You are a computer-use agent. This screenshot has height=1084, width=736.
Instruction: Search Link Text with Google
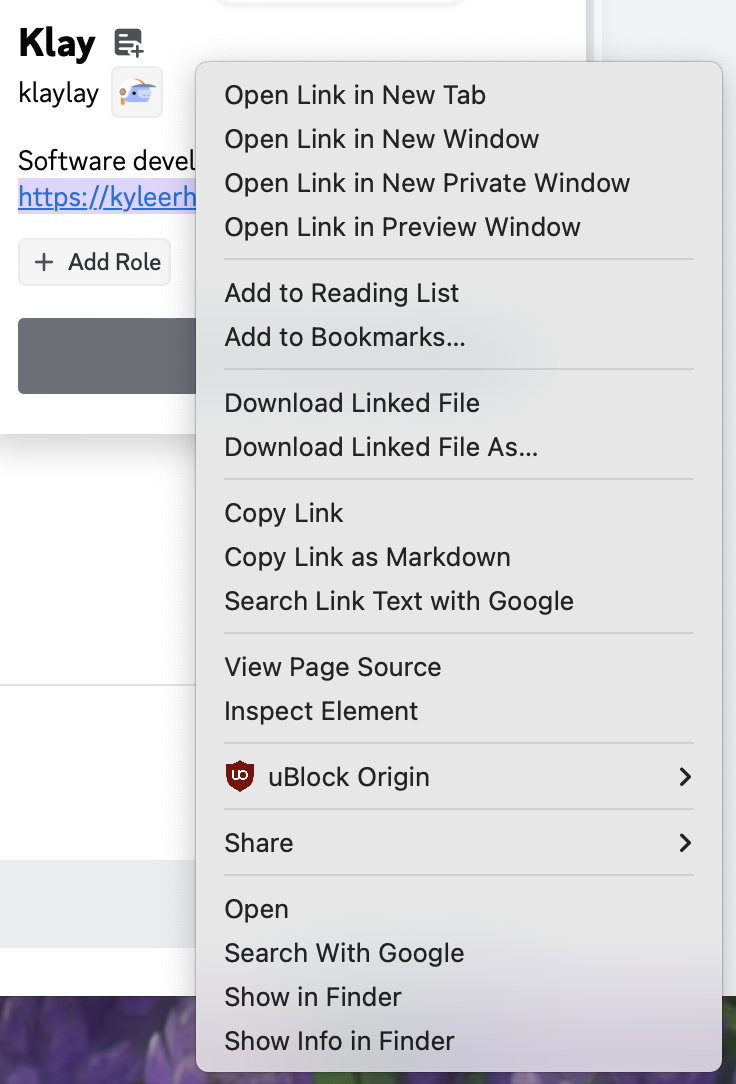click(400, 601)
